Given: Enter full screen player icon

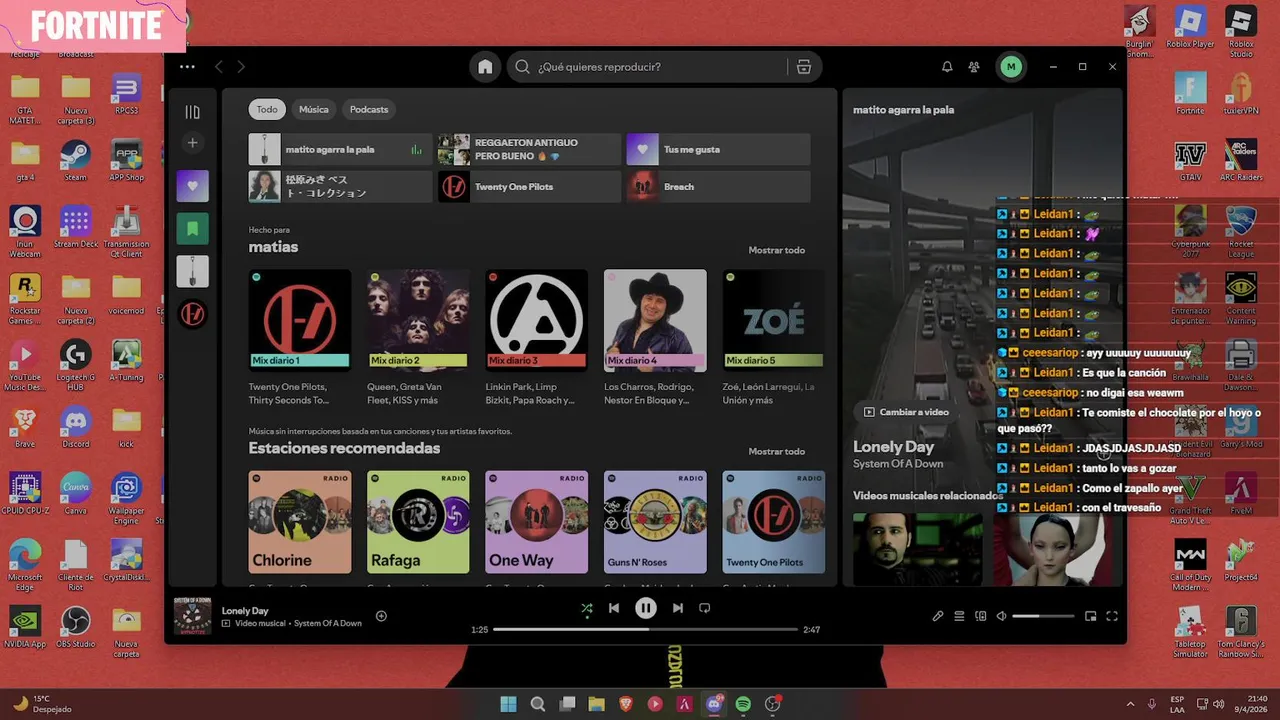Looking at the screenshot, I should (x=1112, y=616).
